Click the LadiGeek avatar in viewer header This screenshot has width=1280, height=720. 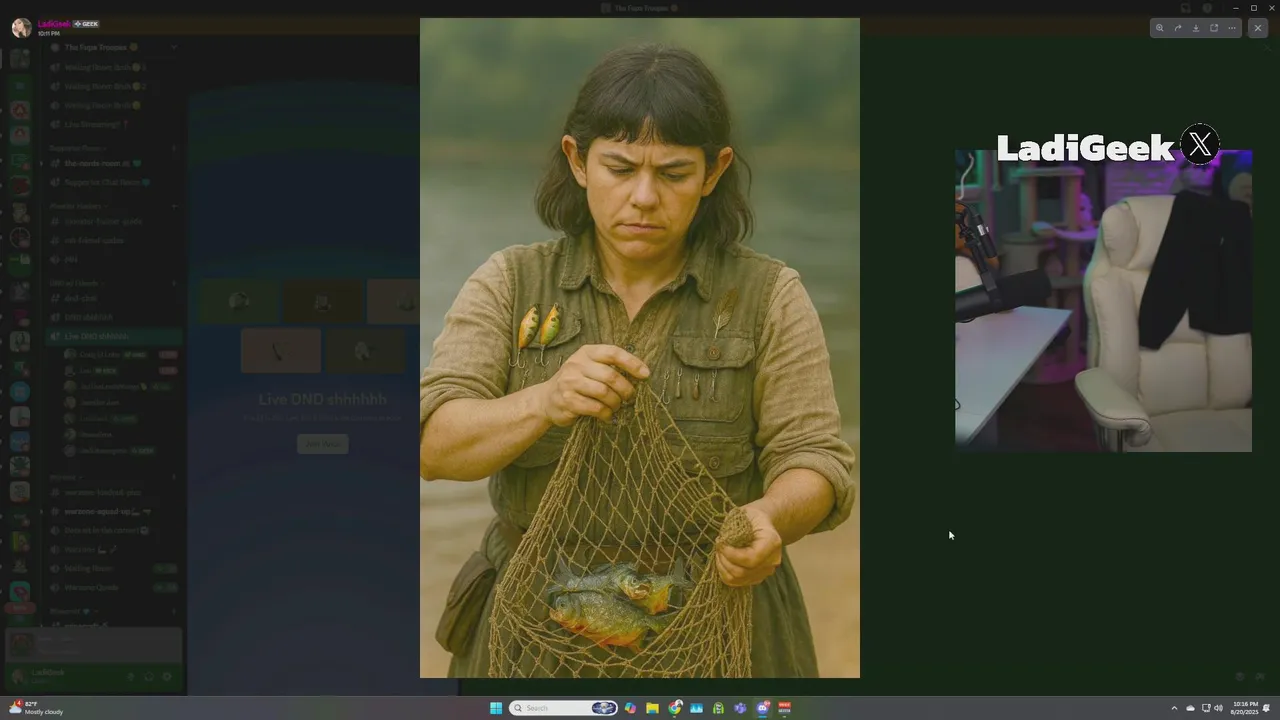pyautogui.click(x=21, y=28)
